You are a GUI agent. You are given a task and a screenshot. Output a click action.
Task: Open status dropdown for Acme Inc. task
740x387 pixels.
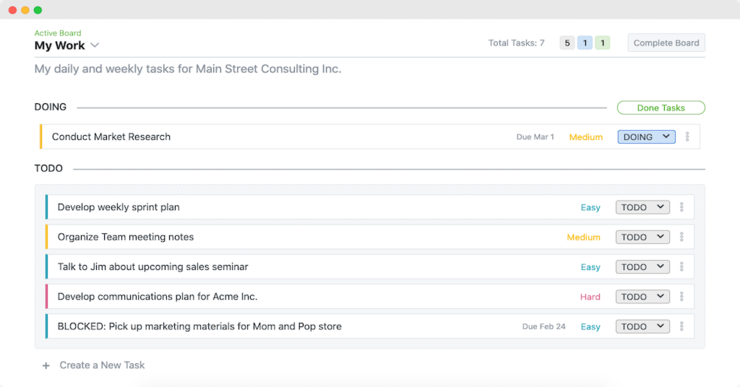pyautogui.click(x=642, y=296)
